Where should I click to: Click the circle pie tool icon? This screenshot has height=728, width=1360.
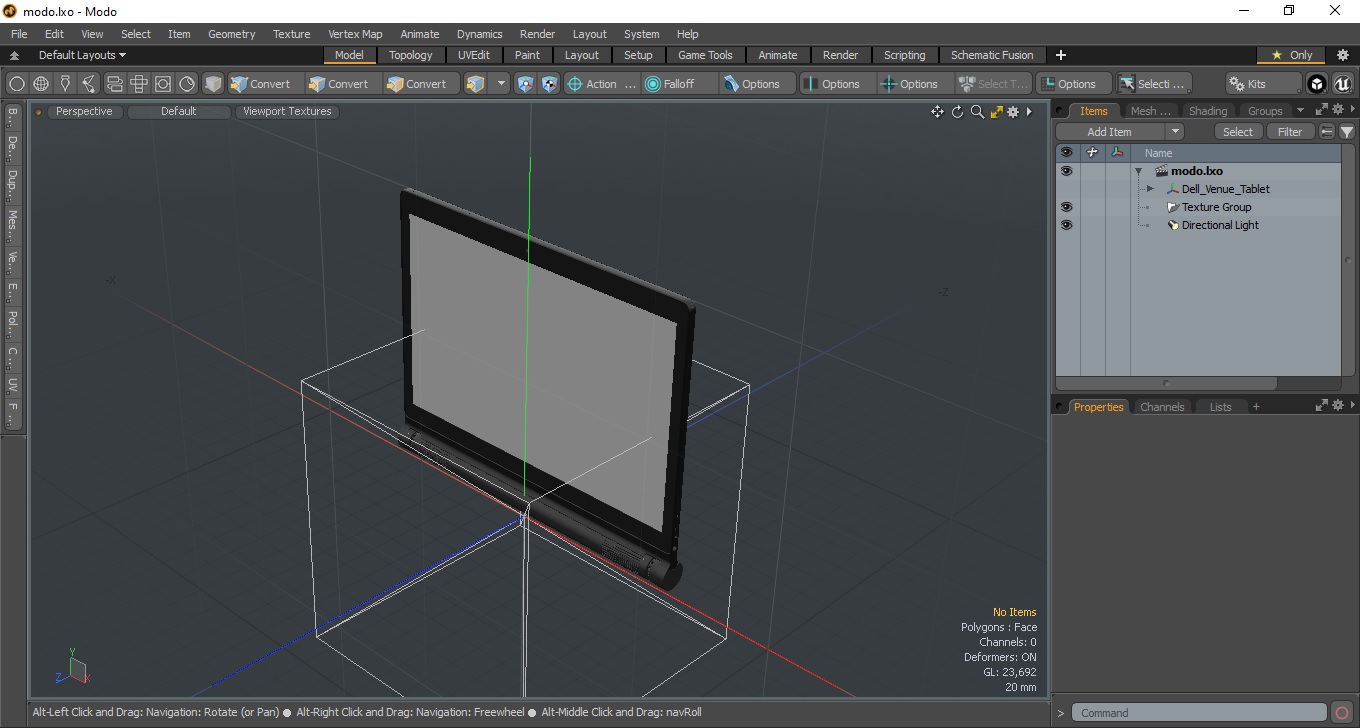(x=187, y=84)
